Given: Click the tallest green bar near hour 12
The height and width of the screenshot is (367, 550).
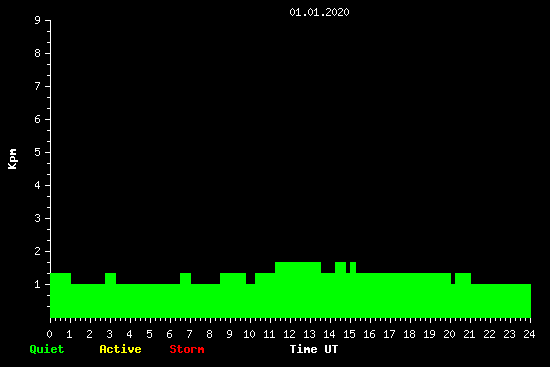Looking at the screenshot, I should point(298,290).
